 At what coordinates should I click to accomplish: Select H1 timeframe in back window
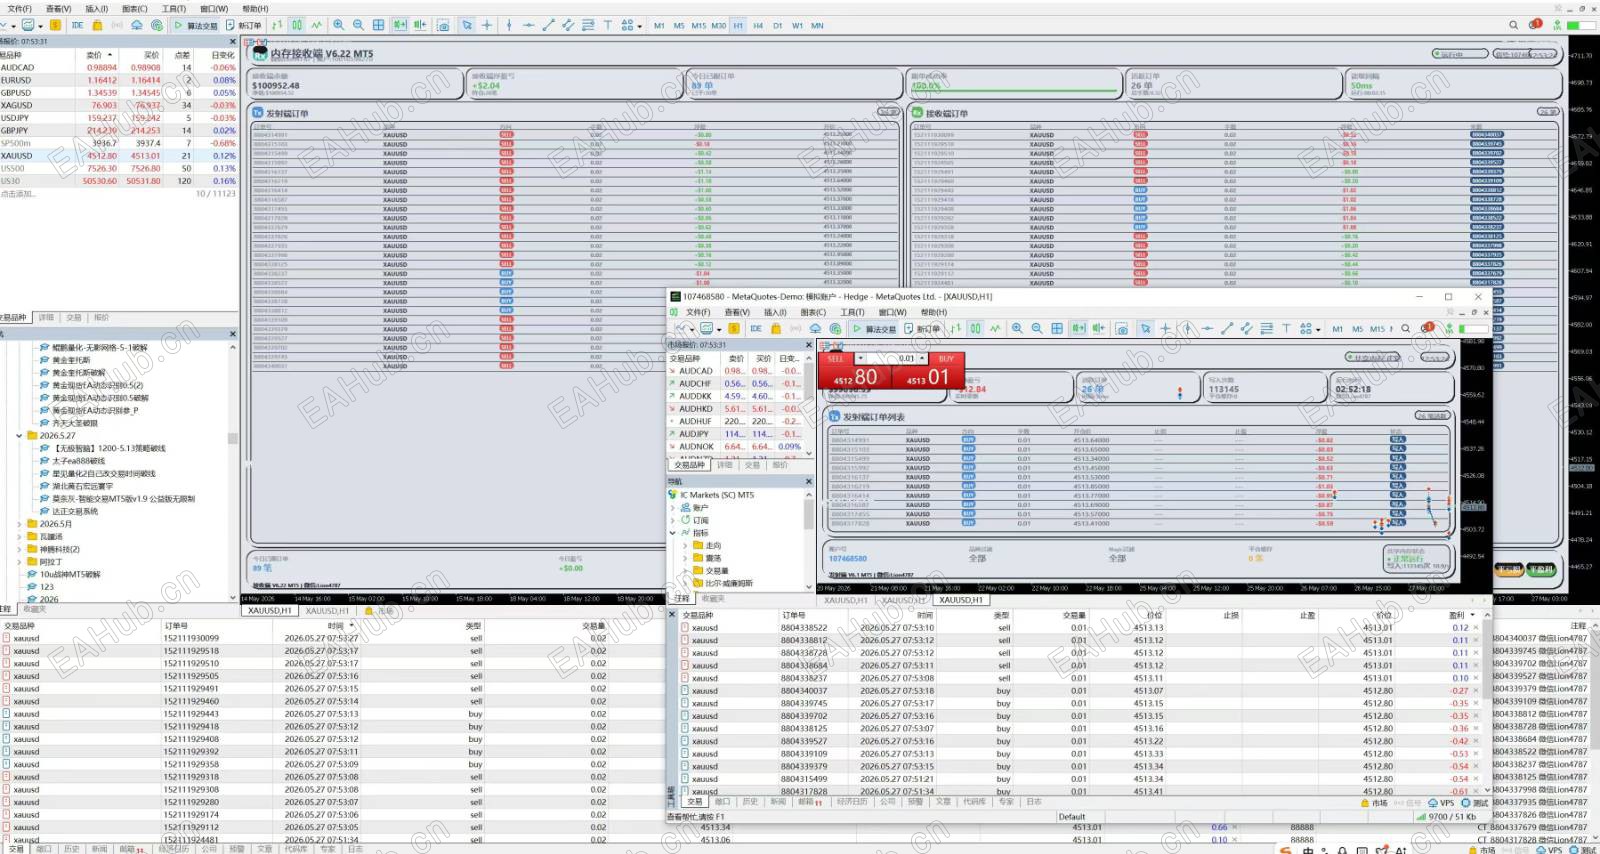738,25
